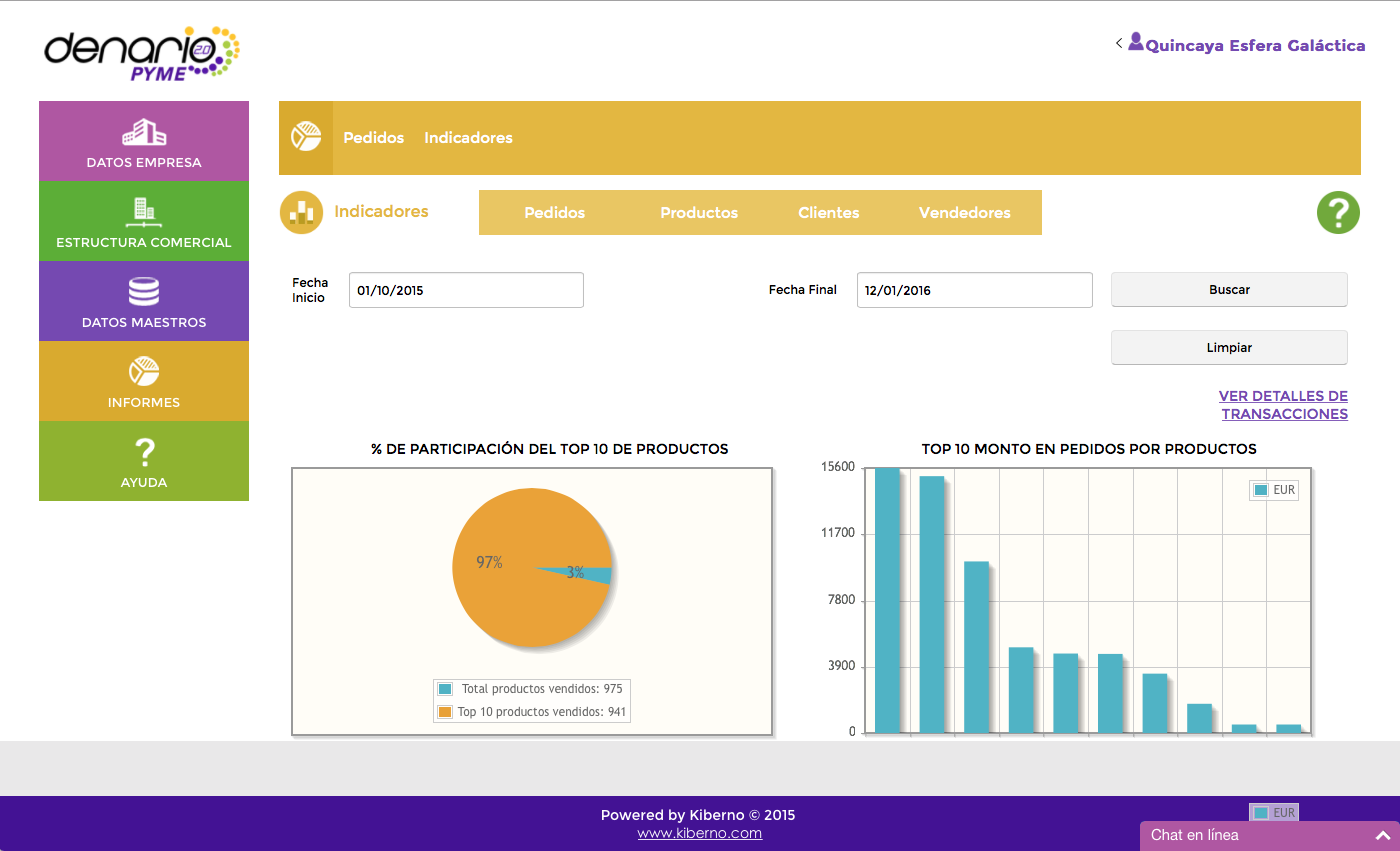The width and height of the screenshot is (1400, 851).
Task: Open the VER DETALLES DE TRANSACCIONES link
Action: coord(1284,404)
